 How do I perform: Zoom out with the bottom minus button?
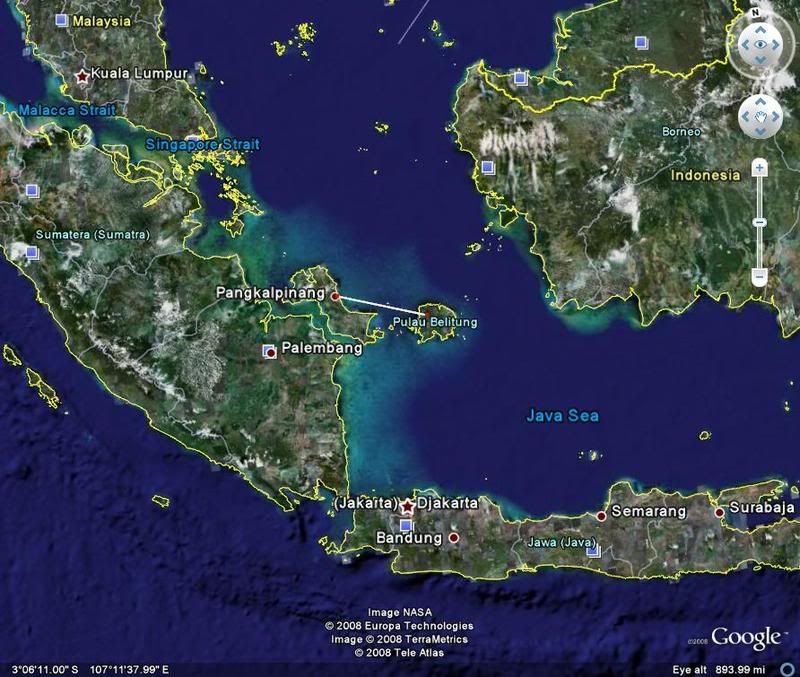pyautogui.click(x=760, y=275)
